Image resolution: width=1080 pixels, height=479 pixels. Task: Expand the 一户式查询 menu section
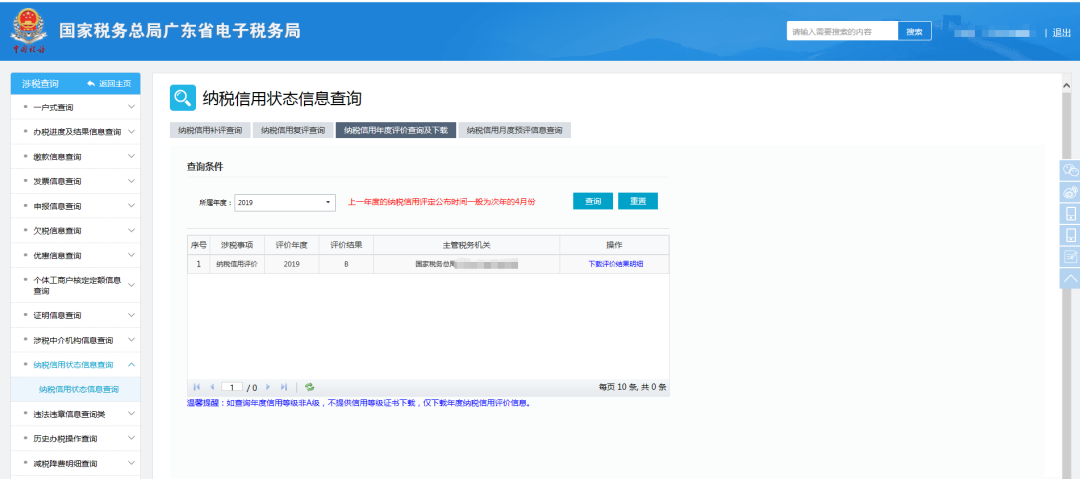[131, 107]
